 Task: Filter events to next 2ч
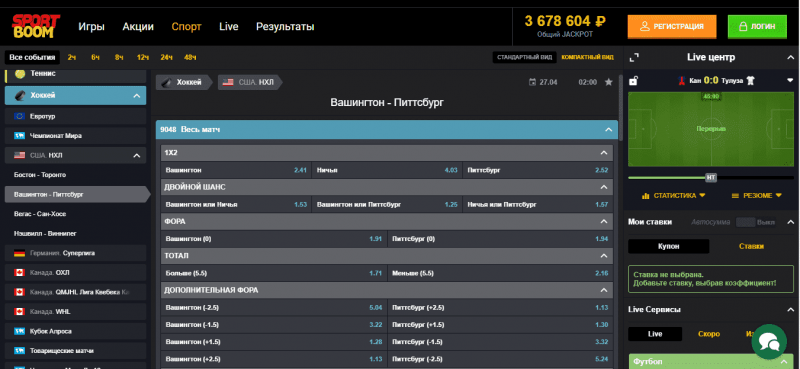click(71, 57)
